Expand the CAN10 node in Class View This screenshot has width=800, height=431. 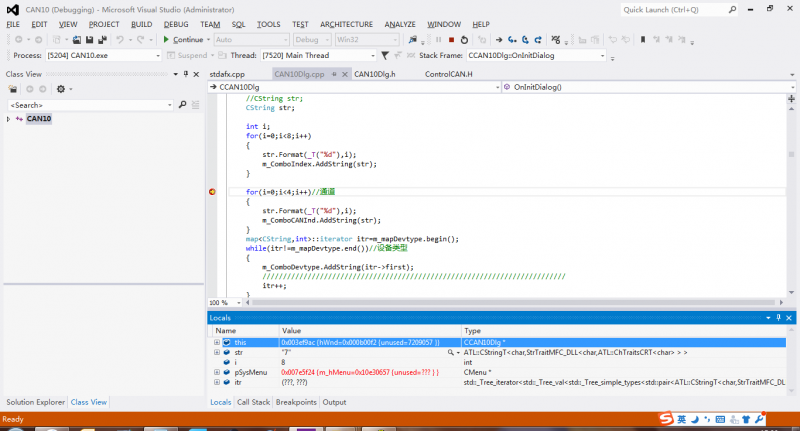[x=9, y=119]
